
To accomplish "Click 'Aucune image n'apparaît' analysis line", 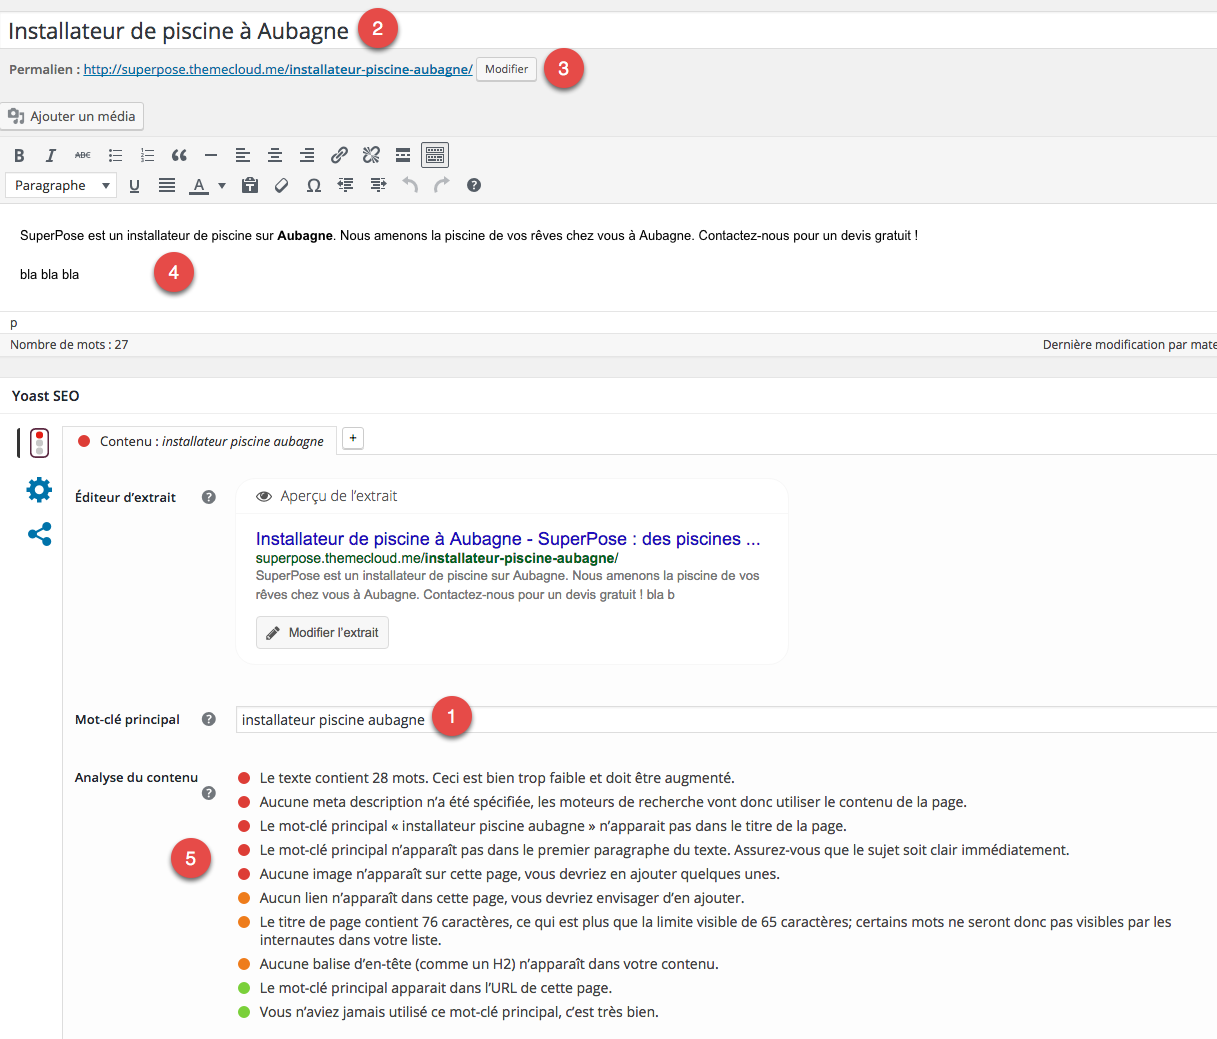I will tap(520, 874).
